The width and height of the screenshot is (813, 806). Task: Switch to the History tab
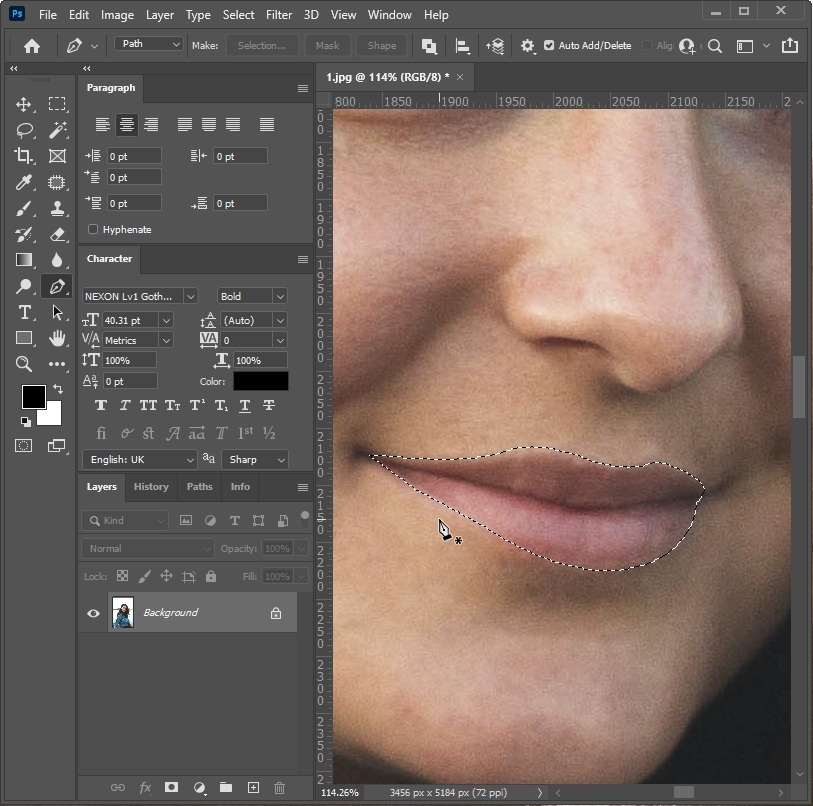click(151, 487)
